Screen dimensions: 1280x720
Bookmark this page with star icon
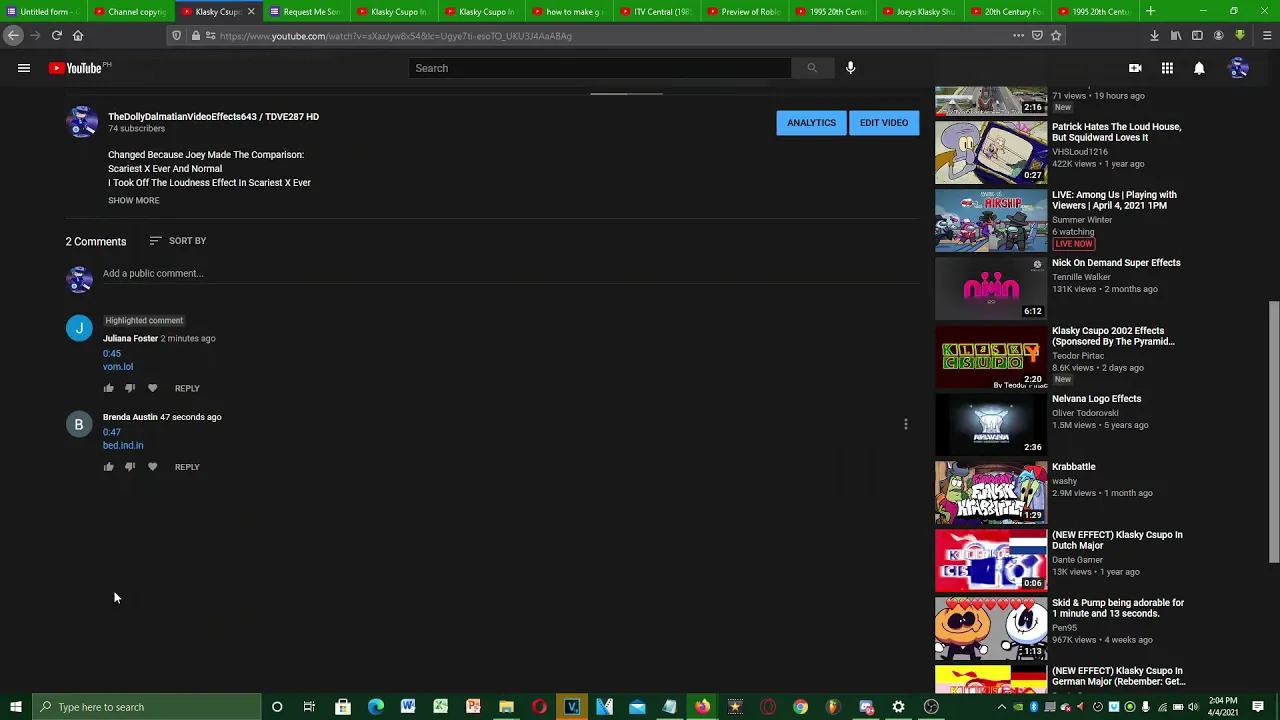(x=1056, y=36)
